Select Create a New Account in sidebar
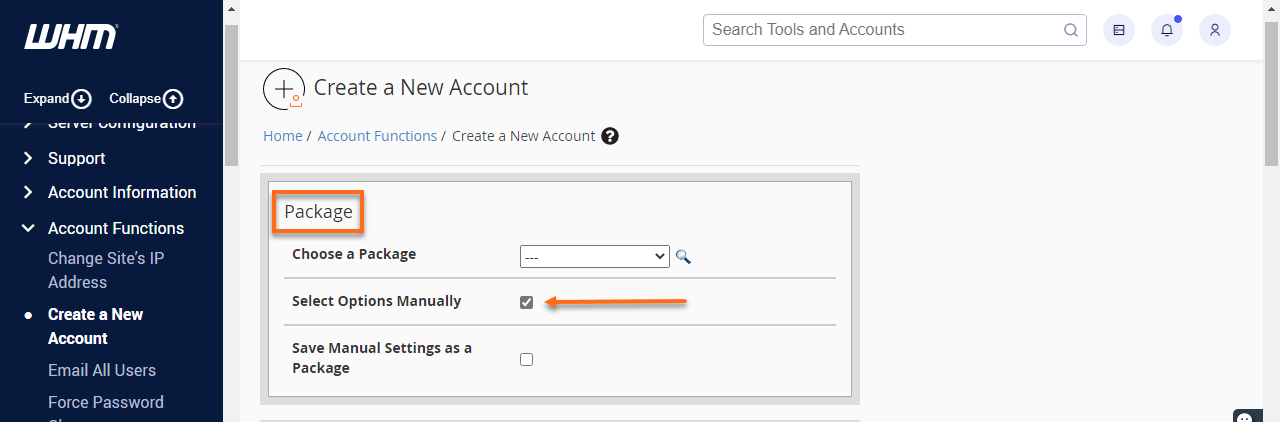 pyautogui.click(x=95, y=326)
